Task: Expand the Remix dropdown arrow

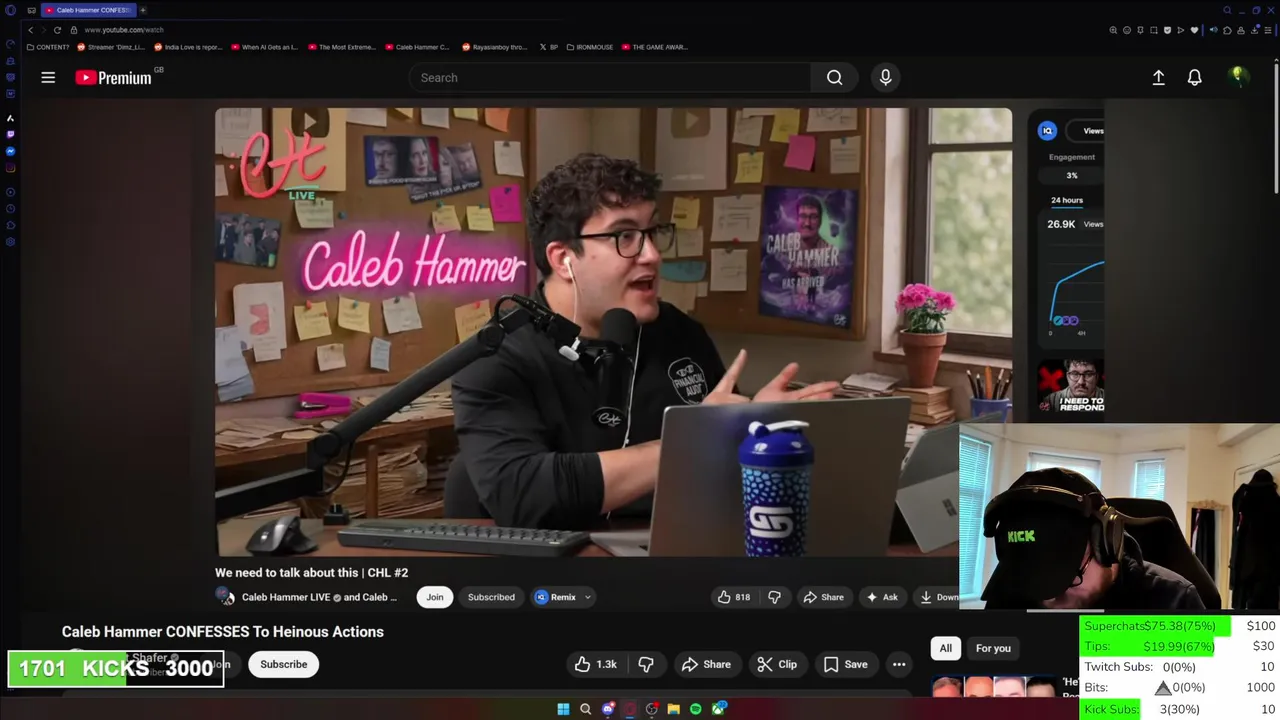Action: tap(588, 597)
